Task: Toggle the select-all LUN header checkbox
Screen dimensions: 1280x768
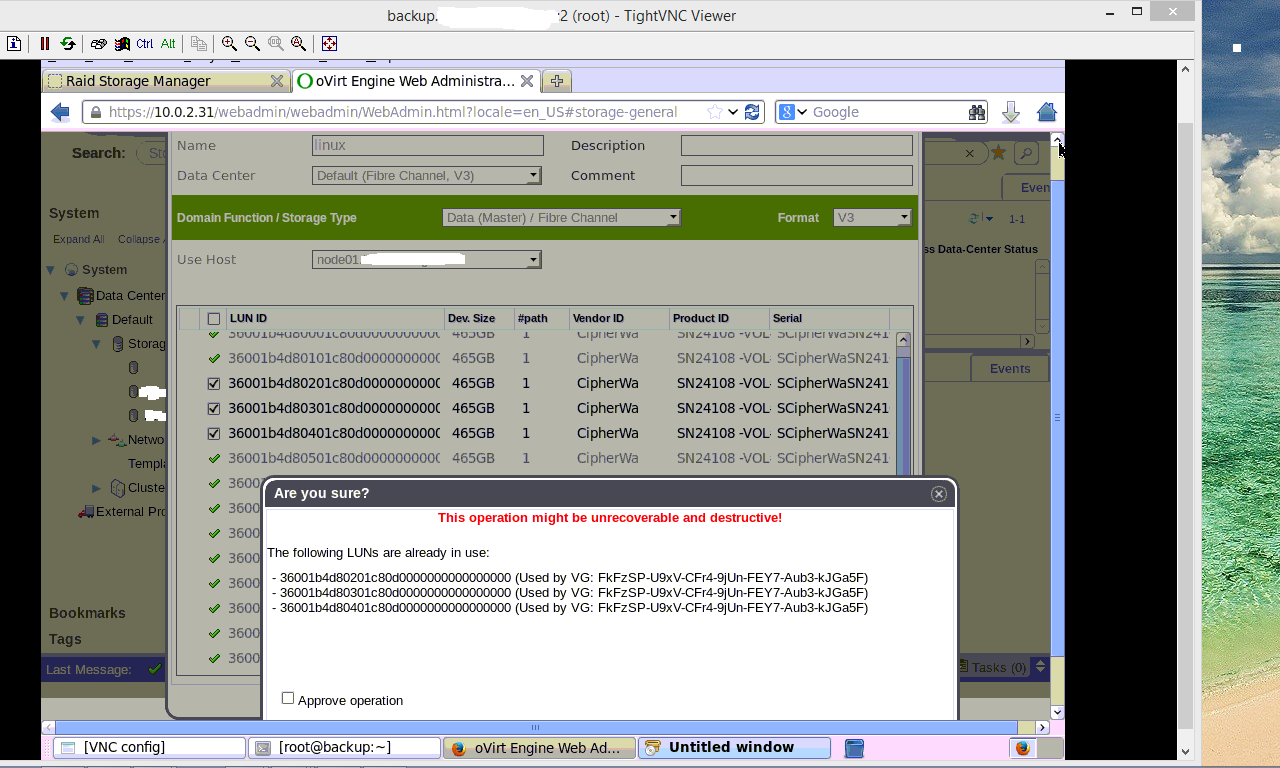Action: click(214, 319)
